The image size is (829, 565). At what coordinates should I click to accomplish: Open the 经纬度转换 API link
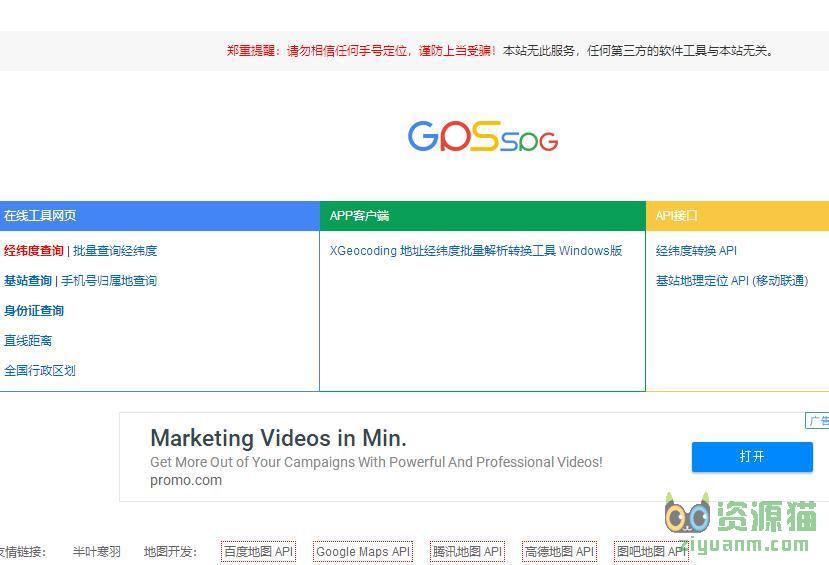[696, 251]
